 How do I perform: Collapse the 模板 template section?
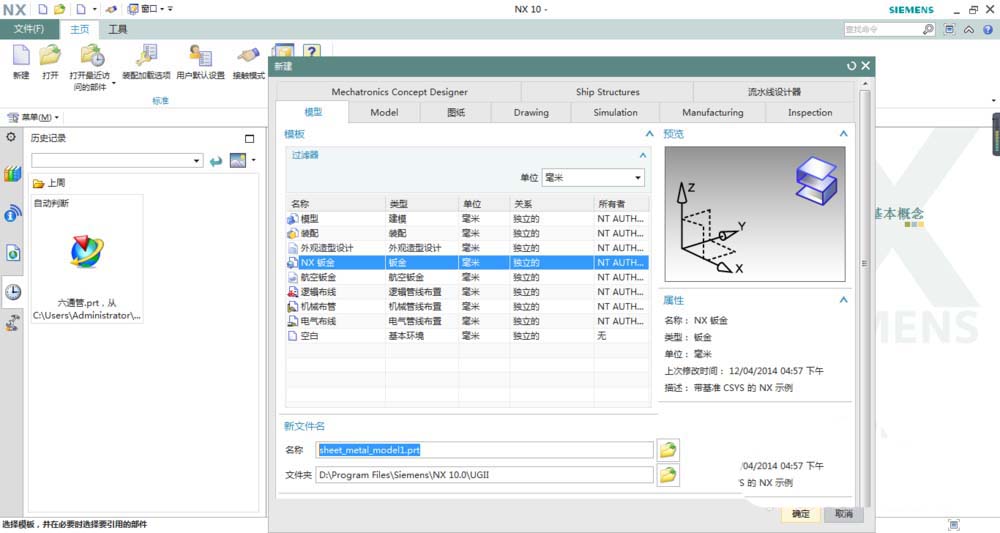coord(649,134)
